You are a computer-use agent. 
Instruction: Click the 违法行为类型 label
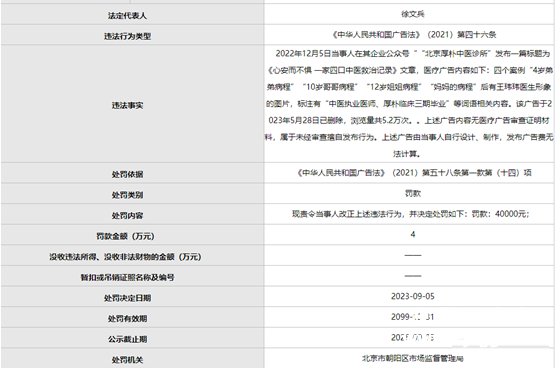[x=128, y=36]
